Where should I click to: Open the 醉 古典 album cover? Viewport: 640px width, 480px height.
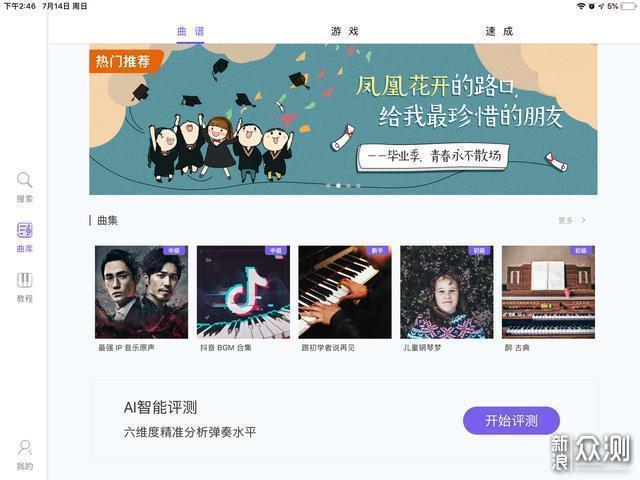[548, 292]
